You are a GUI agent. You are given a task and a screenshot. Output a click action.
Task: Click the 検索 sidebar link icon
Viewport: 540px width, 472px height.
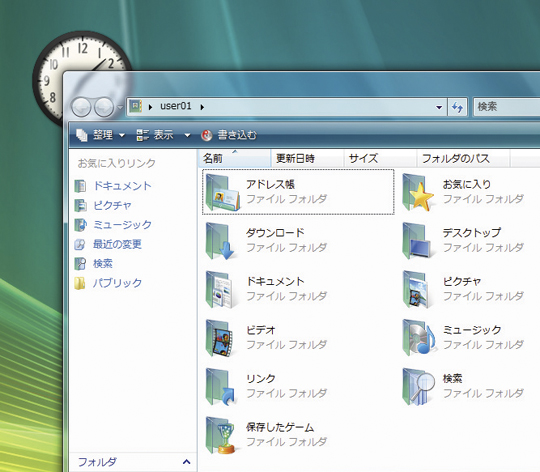(81, 264)
